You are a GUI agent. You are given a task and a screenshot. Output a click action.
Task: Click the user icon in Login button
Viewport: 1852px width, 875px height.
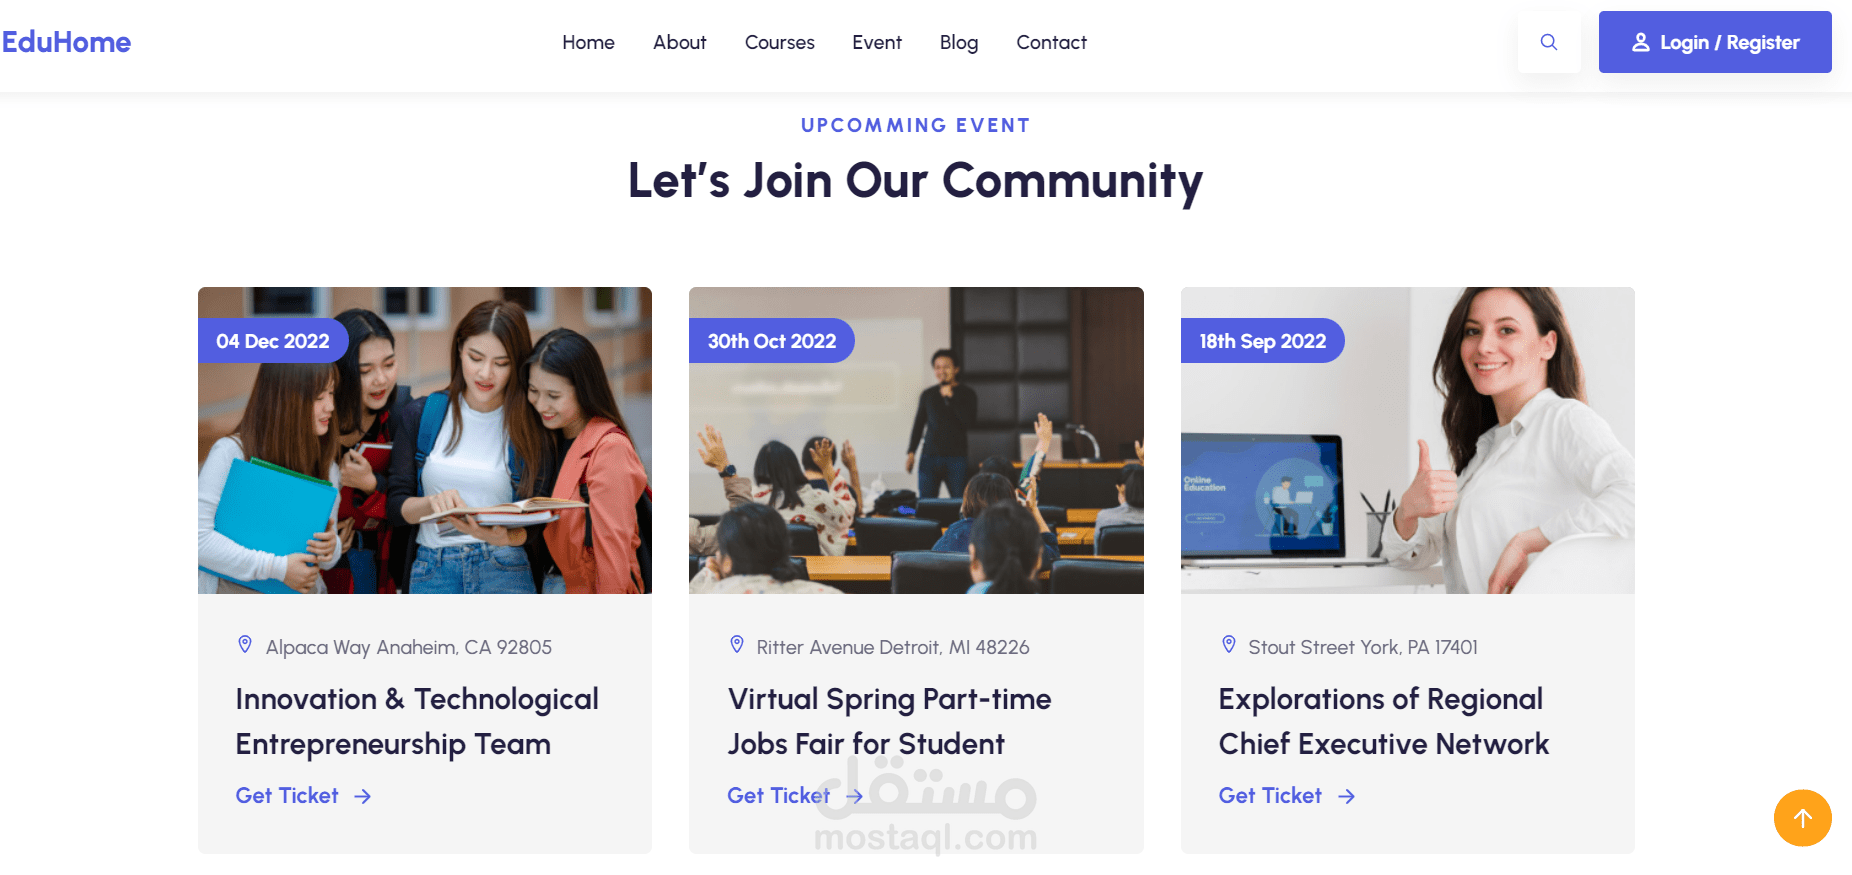1641,42
